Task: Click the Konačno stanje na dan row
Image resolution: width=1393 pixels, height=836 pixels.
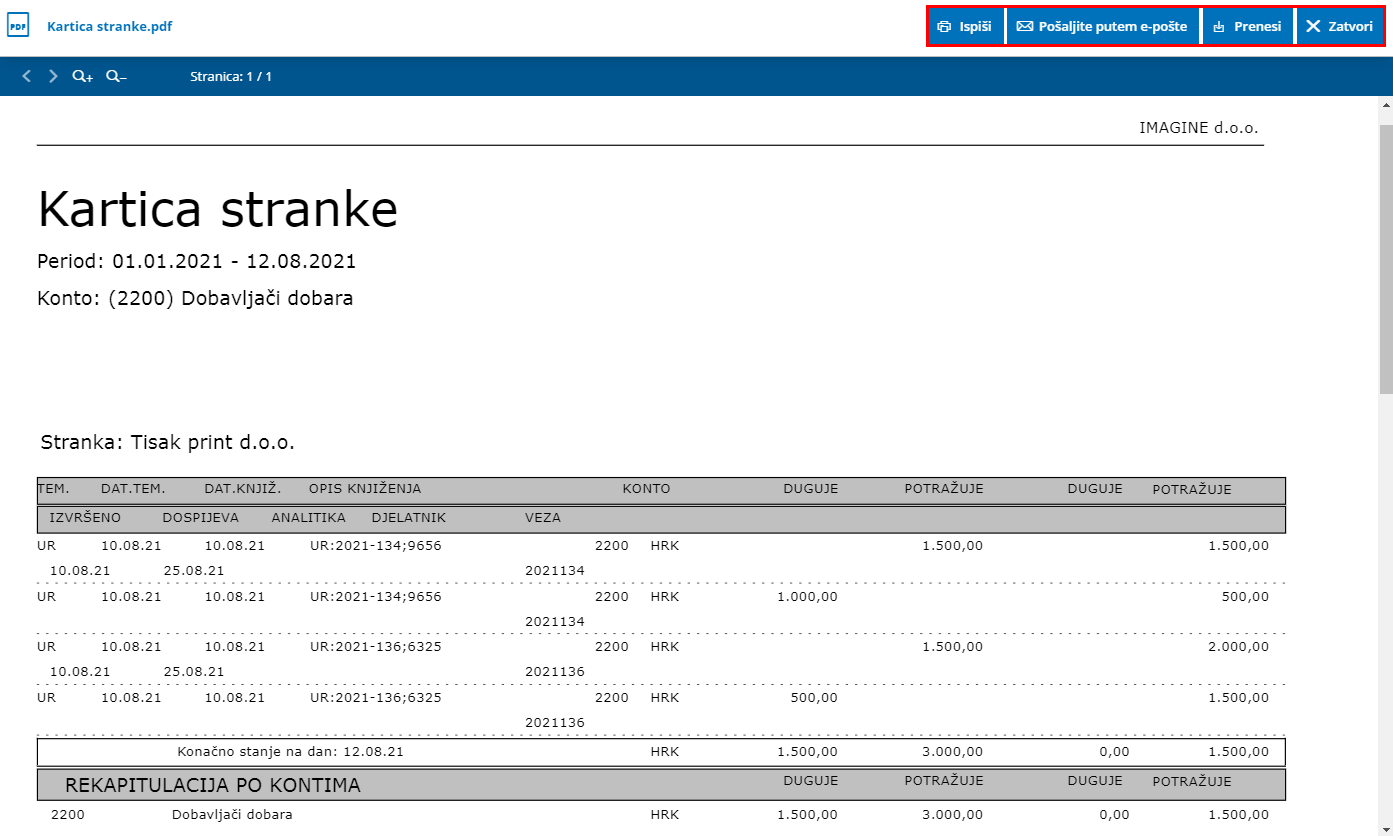Action: click(661, 751)
